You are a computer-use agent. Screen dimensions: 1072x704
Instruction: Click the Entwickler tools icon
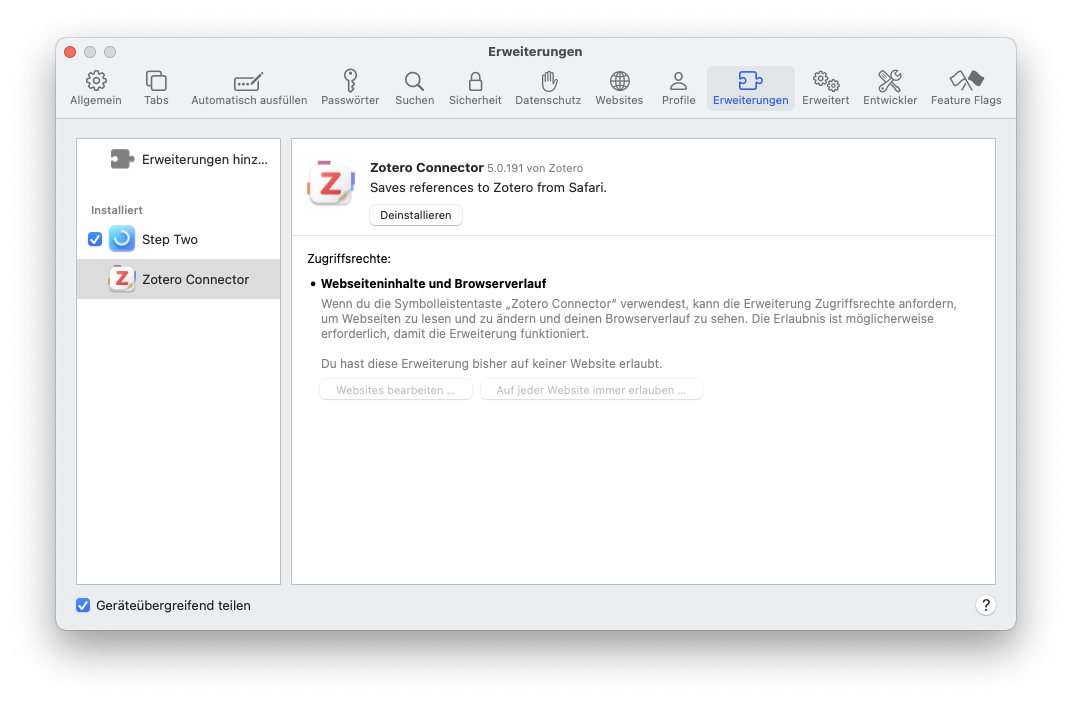(x=889, y=81)
